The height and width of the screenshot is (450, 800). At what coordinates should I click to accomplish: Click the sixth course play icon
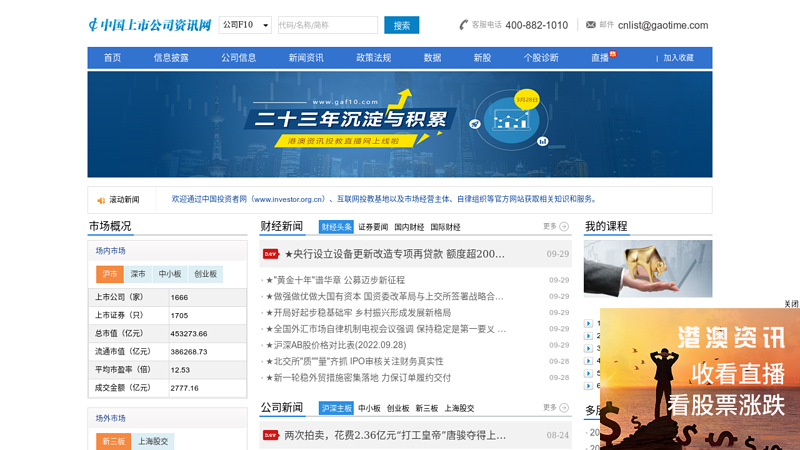(588, 386)
